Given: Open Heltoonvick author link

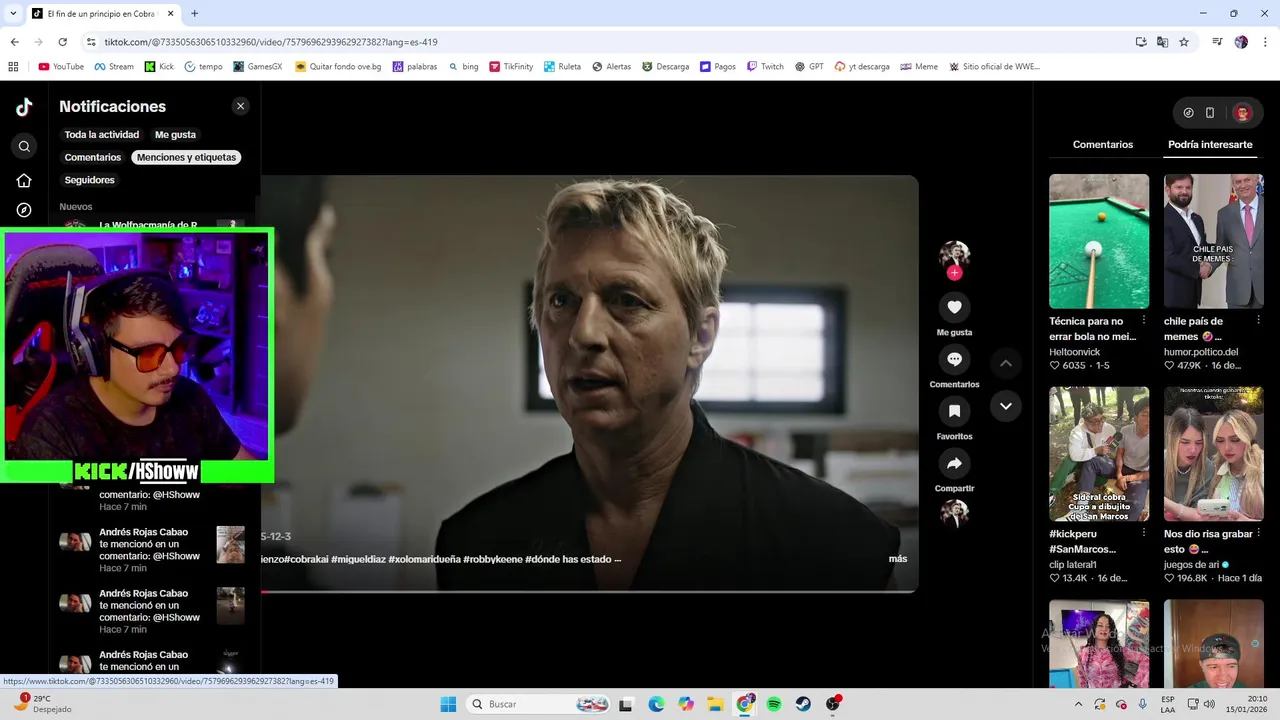Looking at the screenshot, I should click(1074, 352).
